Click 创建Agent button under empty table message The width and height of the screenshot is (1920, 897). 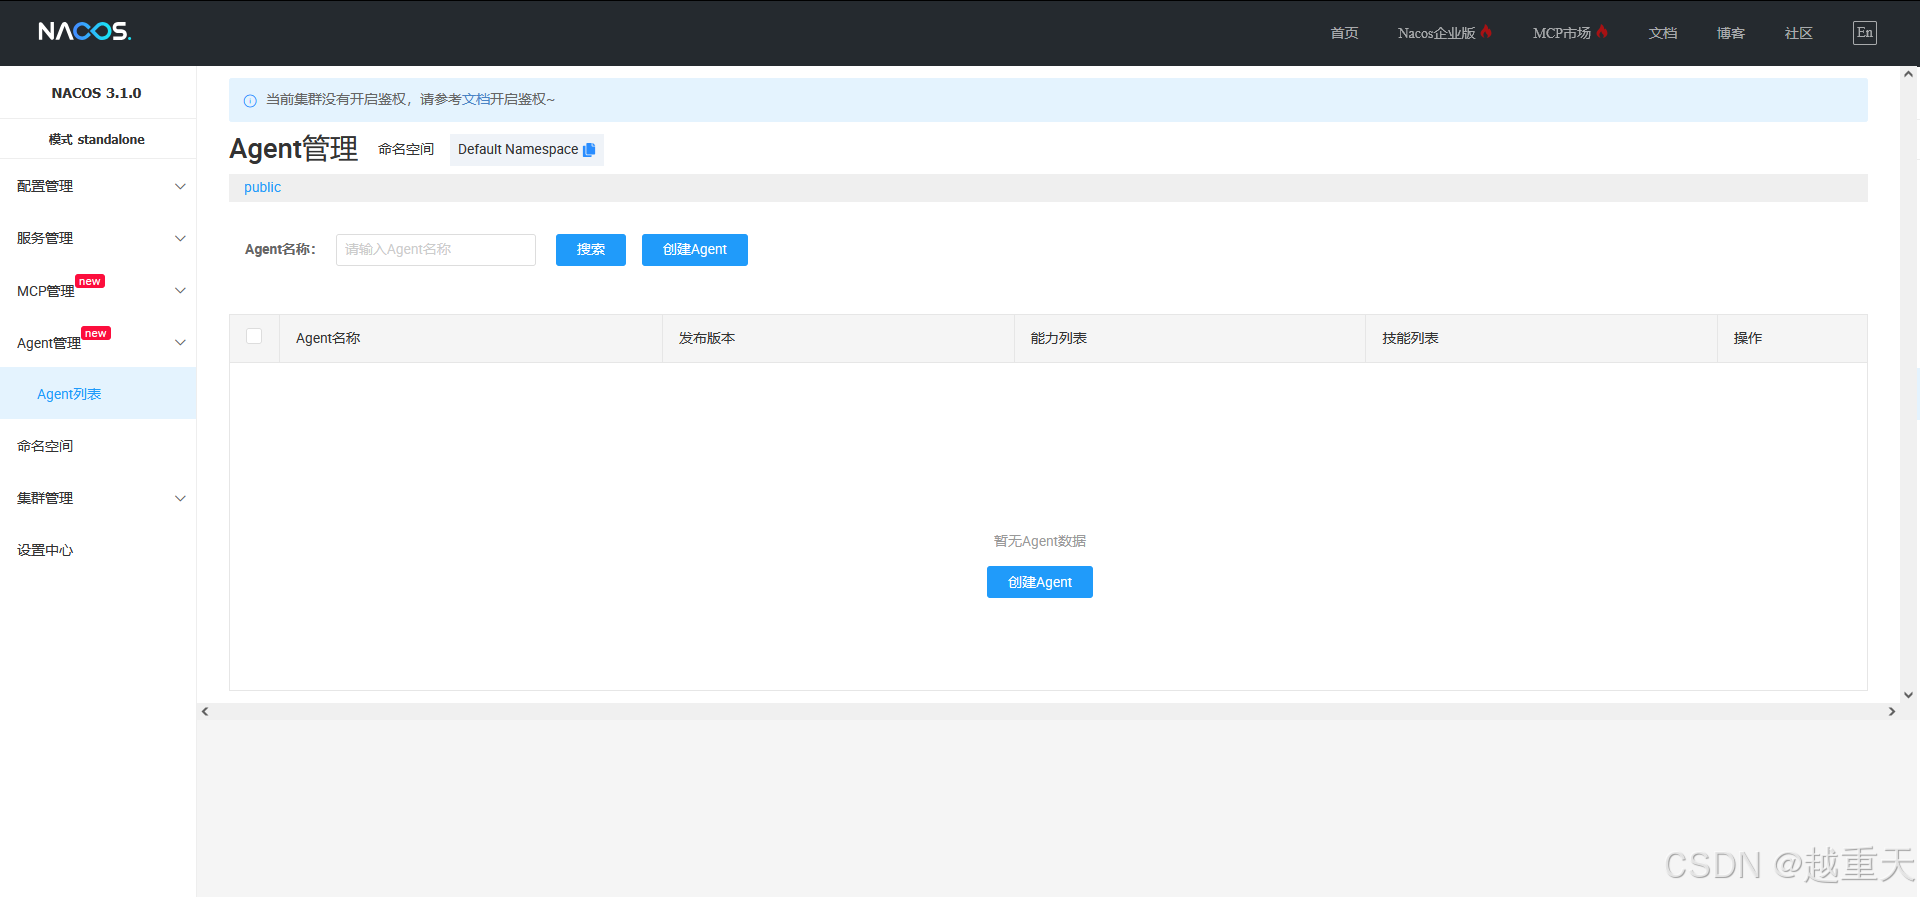[1040, 582]
